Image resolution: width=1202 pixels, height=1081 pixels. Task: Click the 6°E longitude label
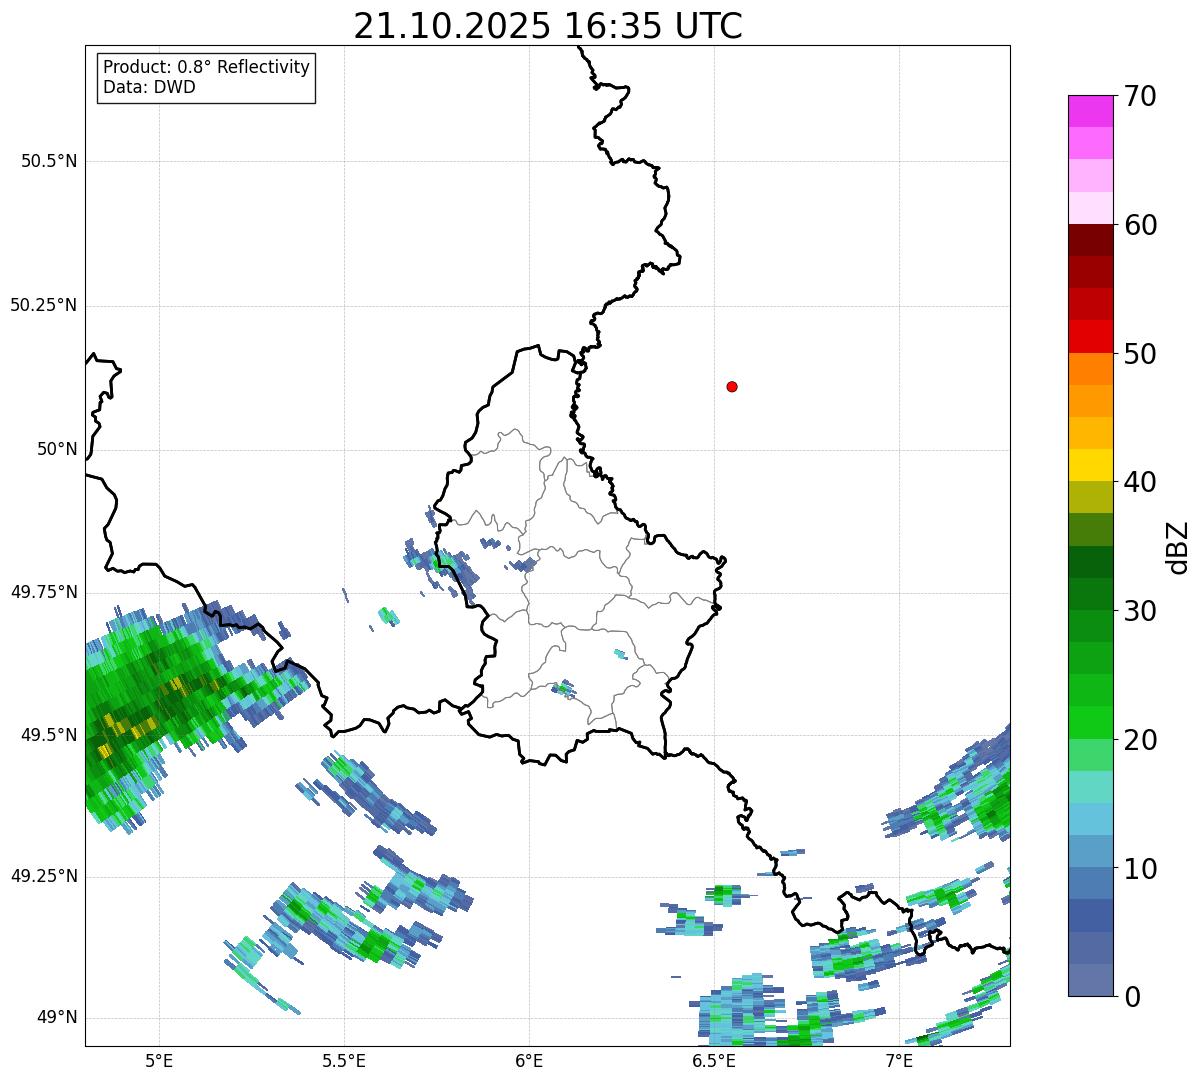click(529, 1060)
